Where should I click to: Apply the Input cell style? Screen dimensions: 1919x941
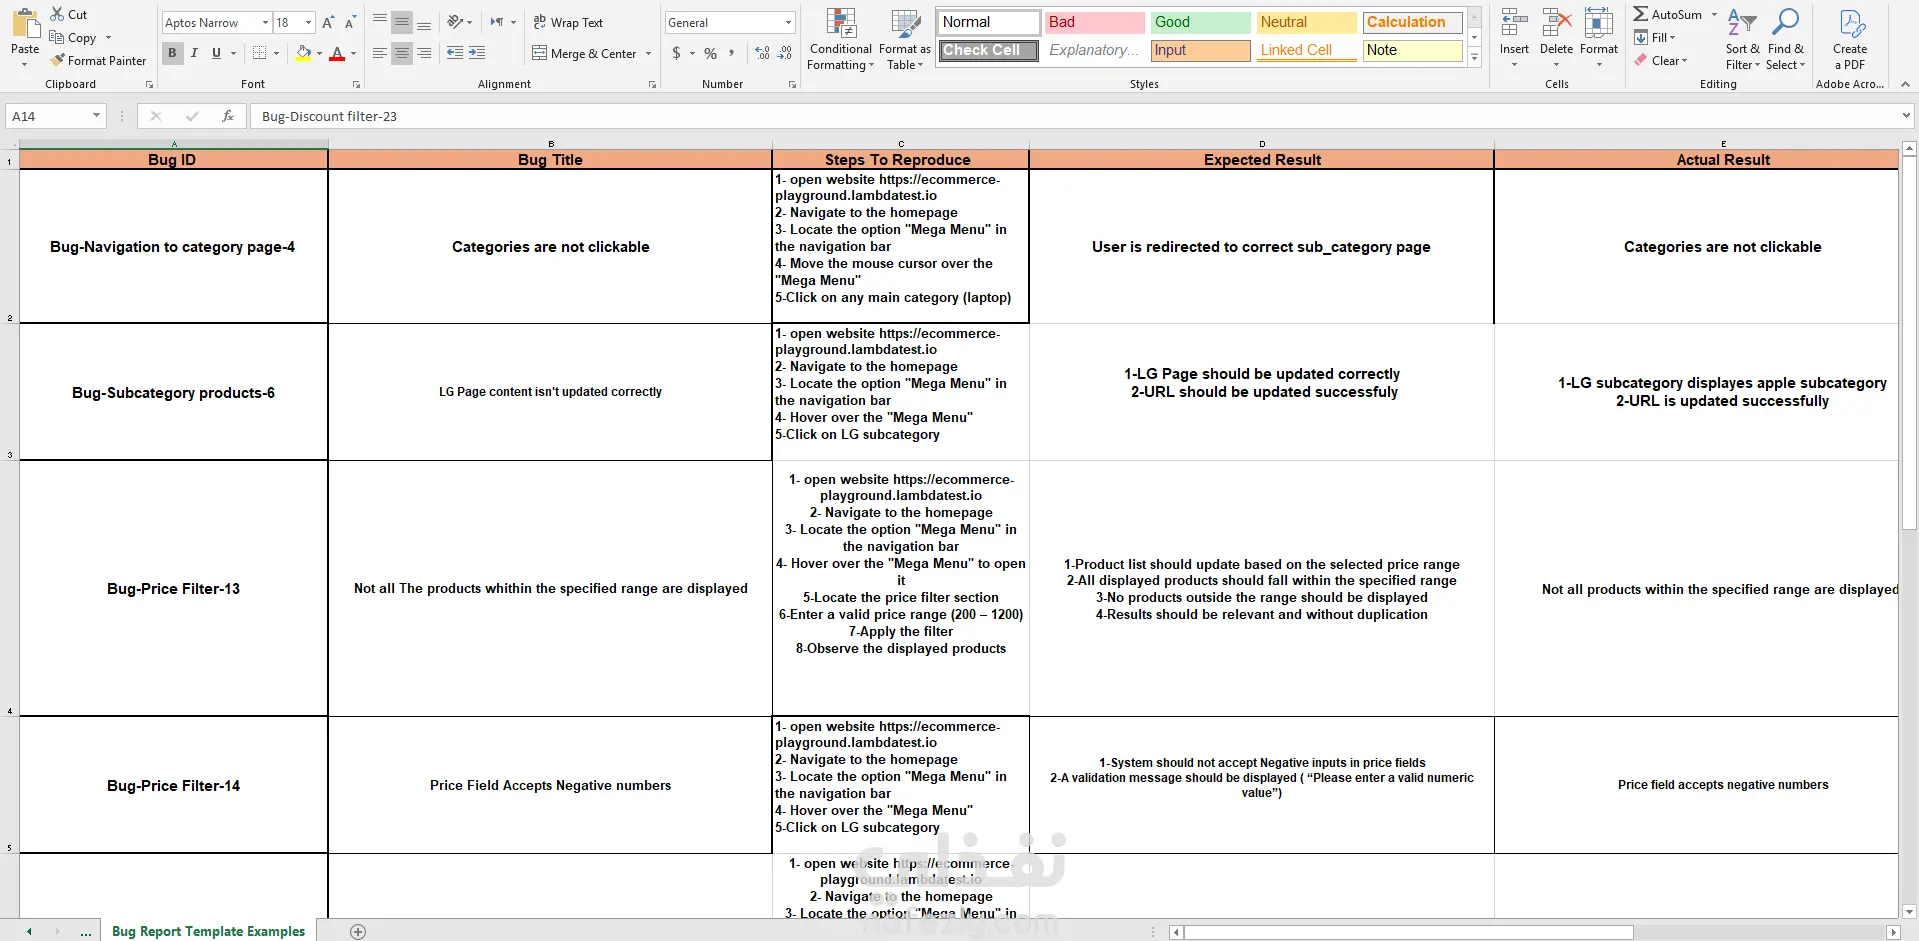coord(1200,50)
